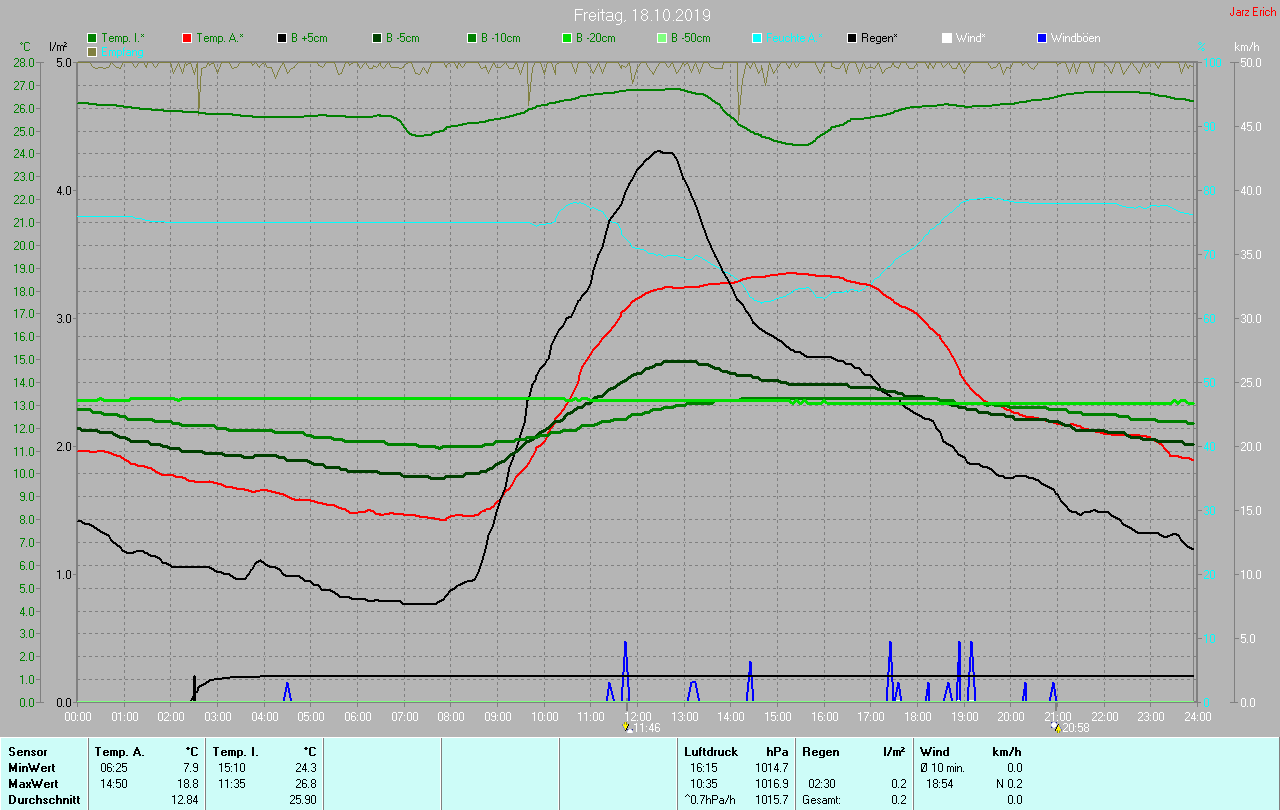The height and width of the screenshot is (810, 1280).
Task: Click the minimum pressure value 1014.7
Action: 771,768
